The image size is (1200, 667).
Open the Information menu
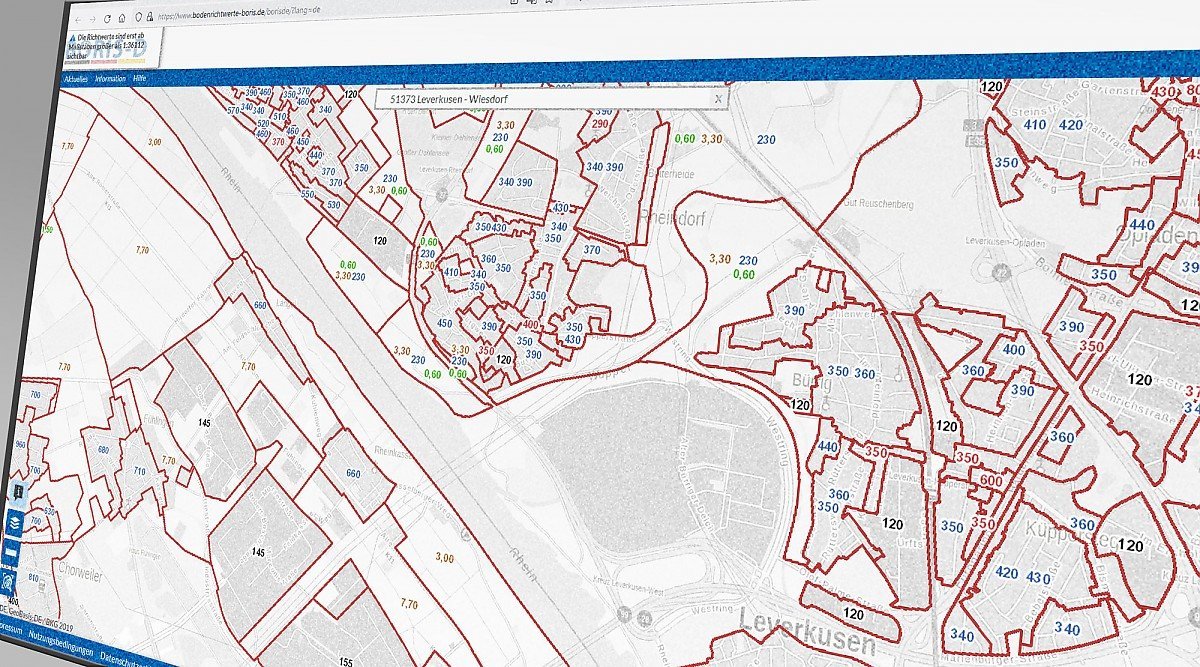tap(110, 77)
